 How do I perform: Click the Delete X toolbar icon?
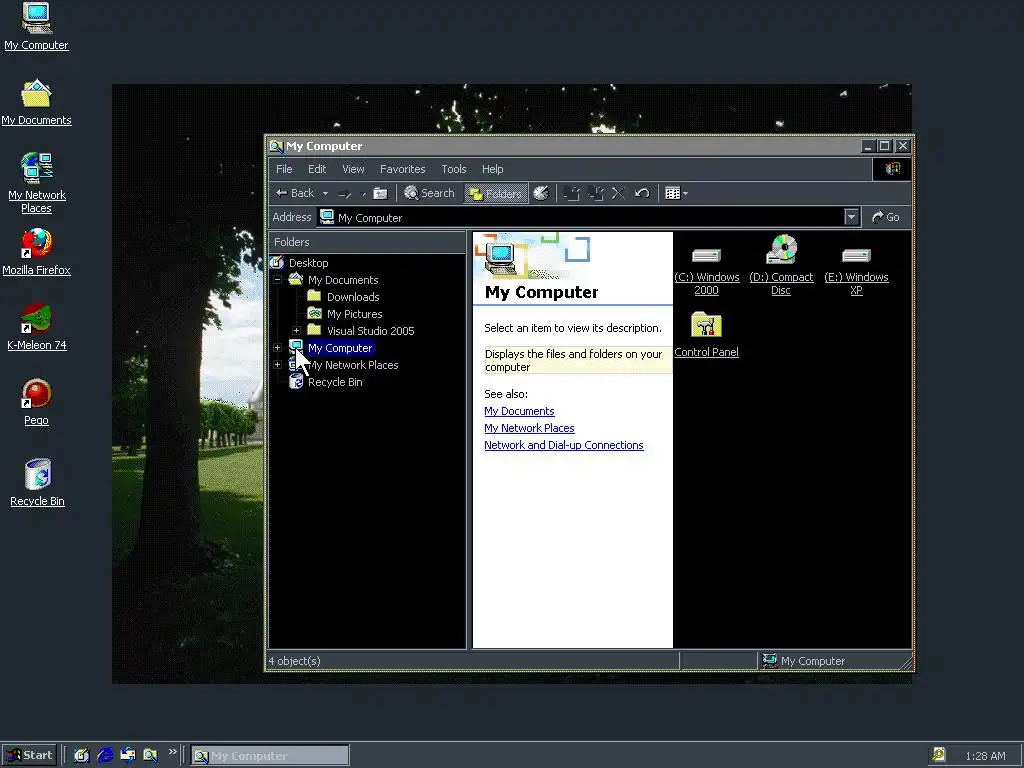(618, 193)
